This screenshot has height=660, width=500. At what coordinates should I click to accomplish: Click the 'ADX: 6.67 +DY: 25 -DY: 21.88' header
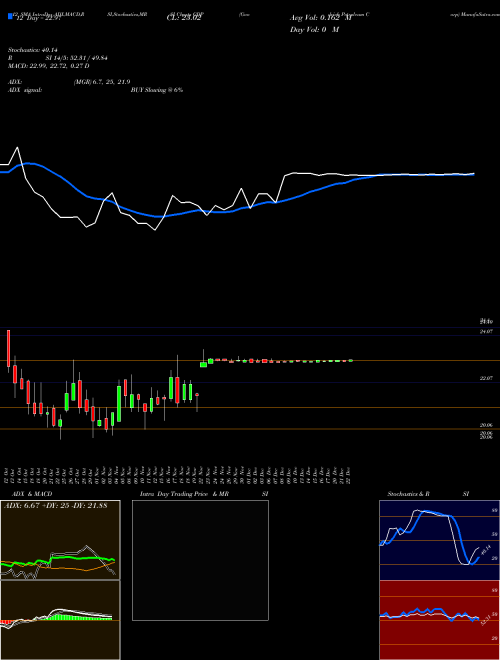[x=56, y=506]
